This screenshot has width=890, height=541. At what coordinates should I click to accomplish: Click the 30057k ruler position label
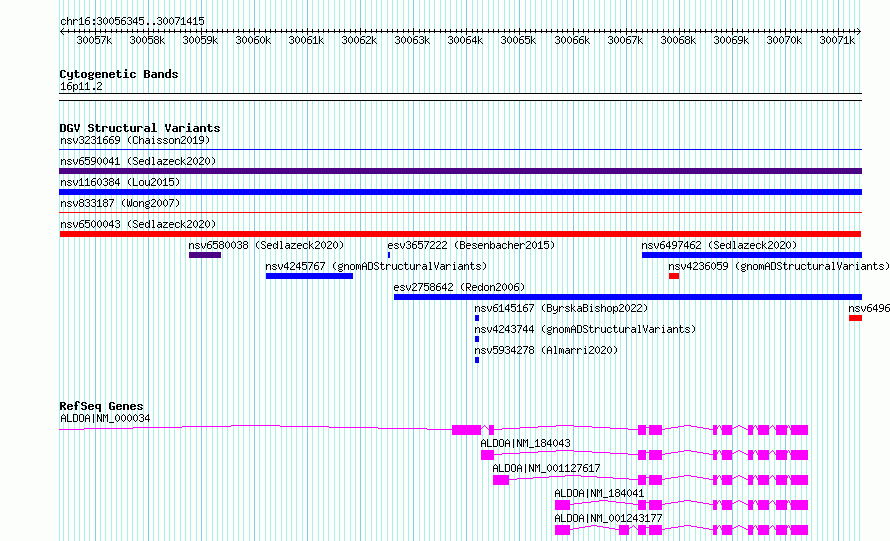(94, 40)
